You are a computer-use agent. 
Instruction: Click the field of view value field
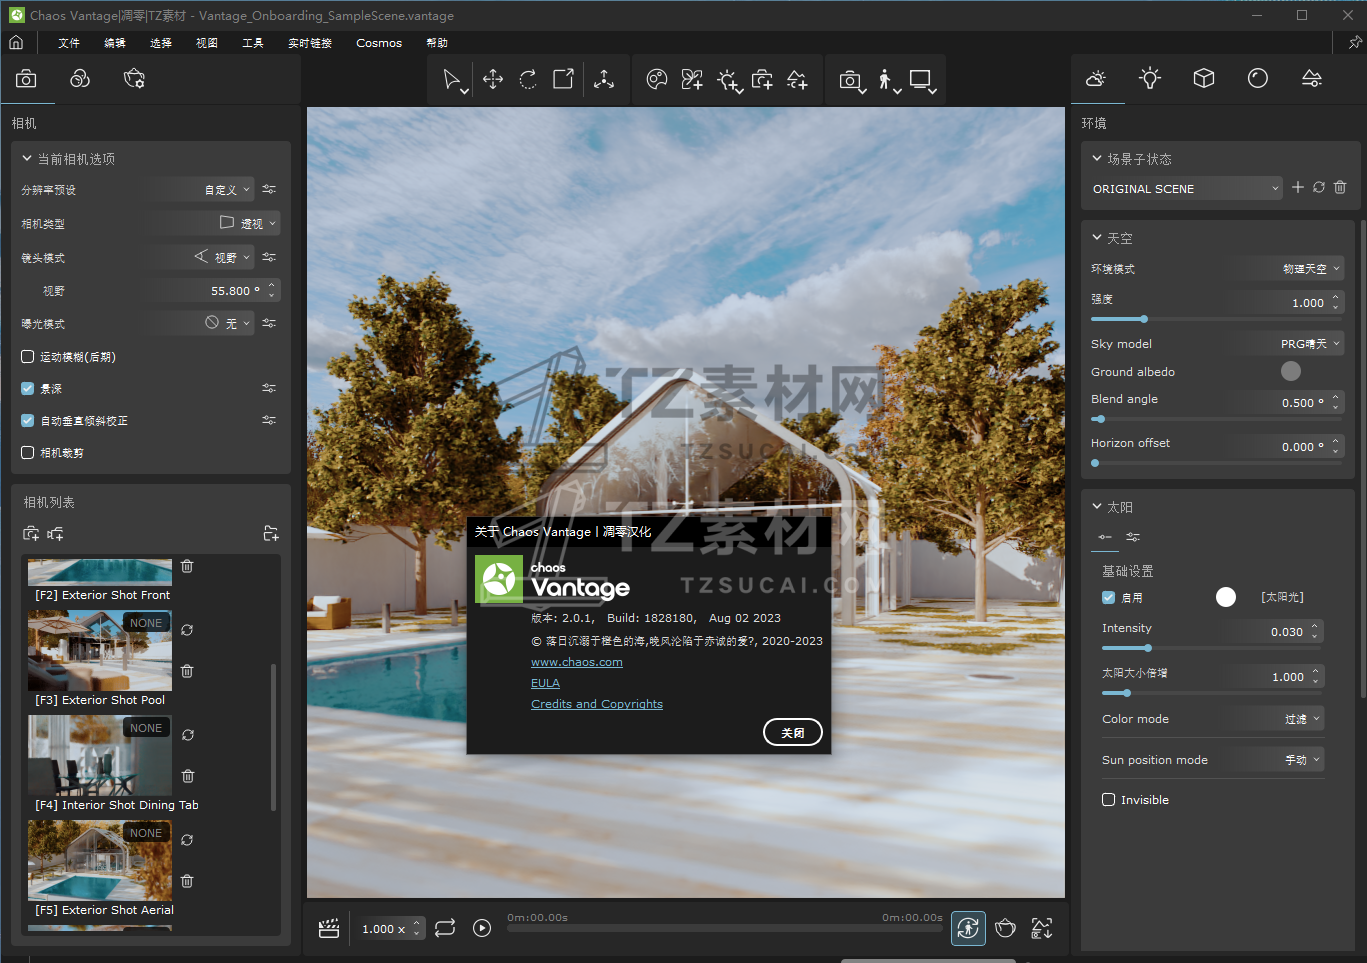(x=215, y=290)
